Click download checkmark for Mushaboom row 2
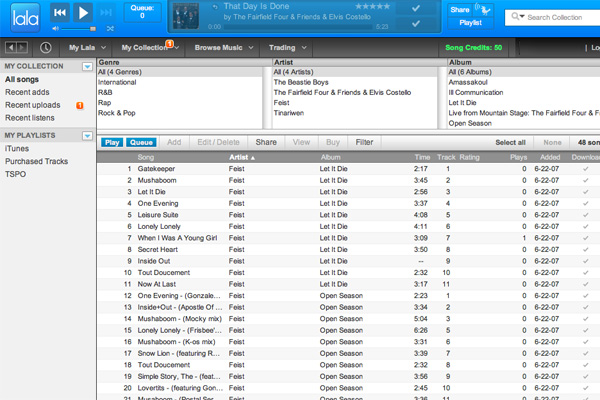The width and height of the screenshot is (600, 400). point(585,180)
